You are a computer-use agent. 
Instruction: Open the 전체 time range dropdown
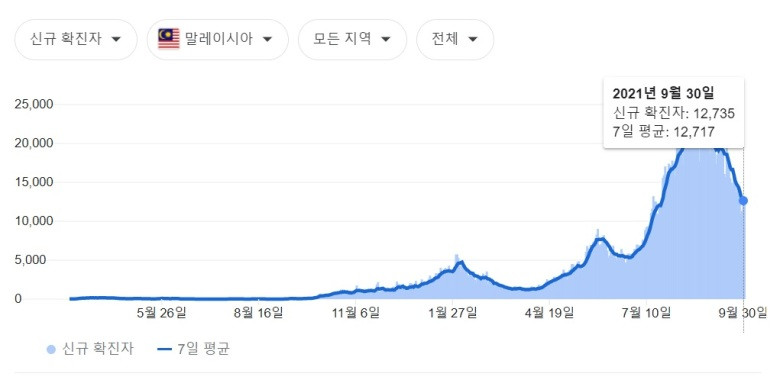pos(455,39)
